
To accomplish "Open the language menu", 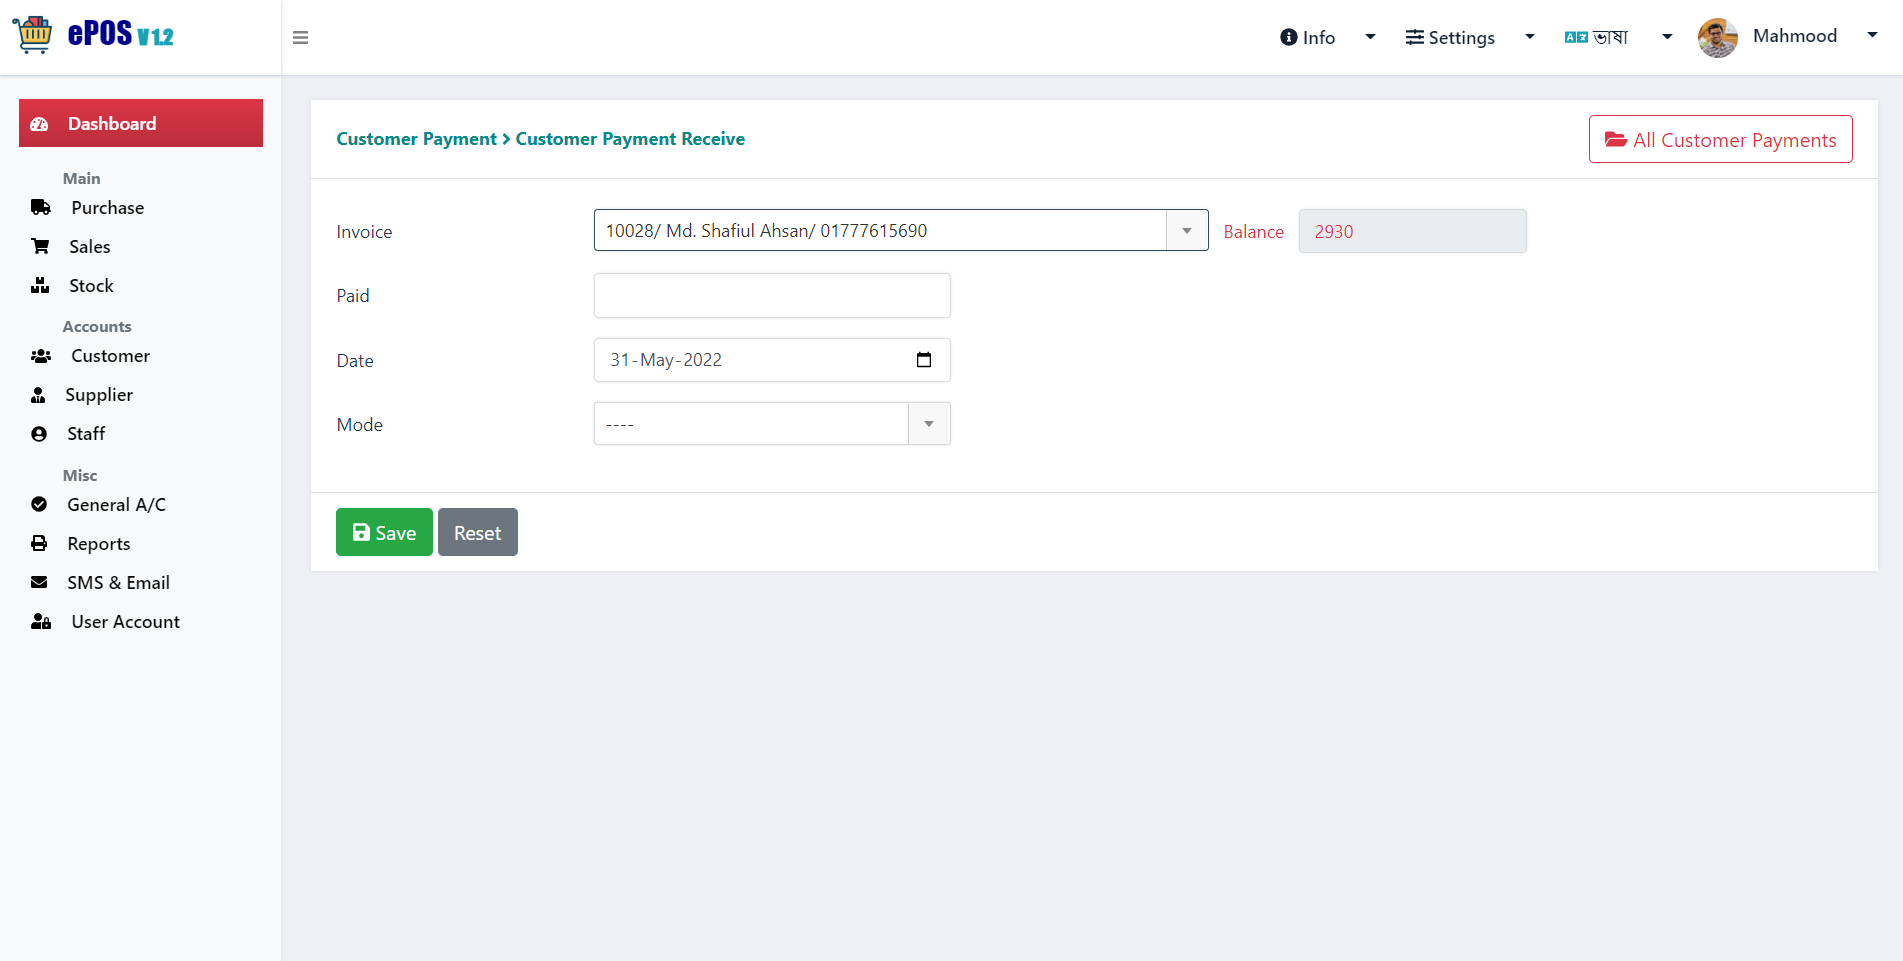I will [1597, 37].
